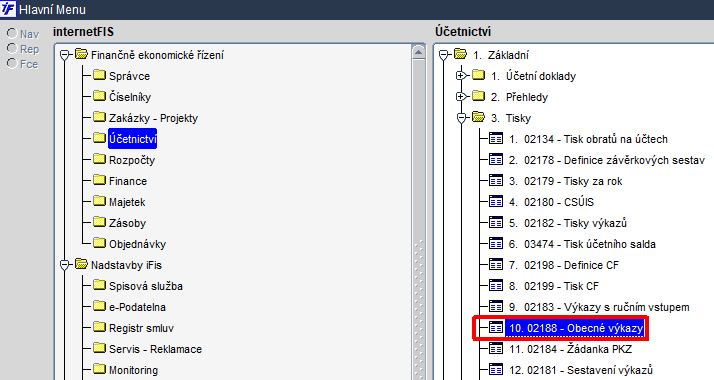
Task: Open the Servis - Reklamace item
Action: [x=155, y=349]
